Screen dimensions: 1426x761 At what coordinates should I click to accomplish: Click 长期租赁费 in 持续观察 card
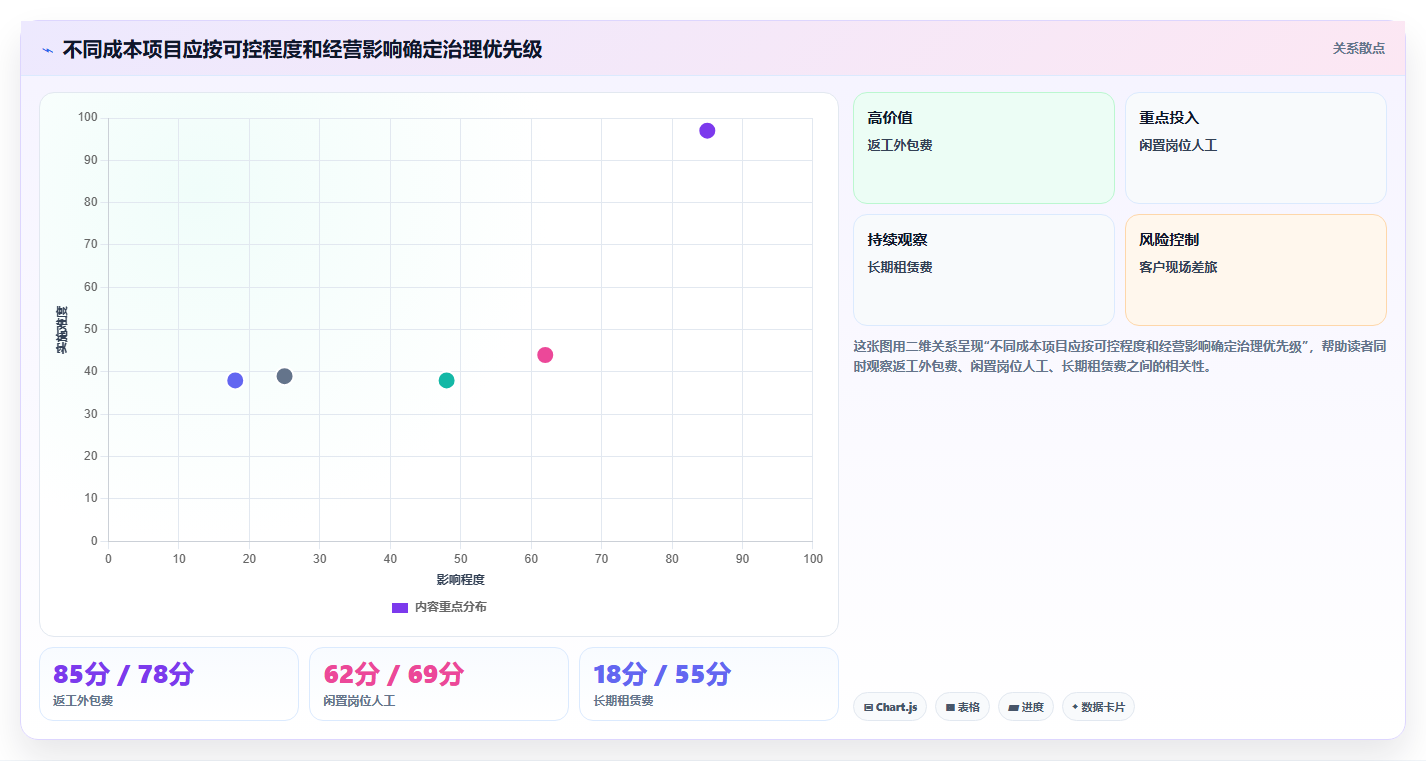[x=900, y=267]
